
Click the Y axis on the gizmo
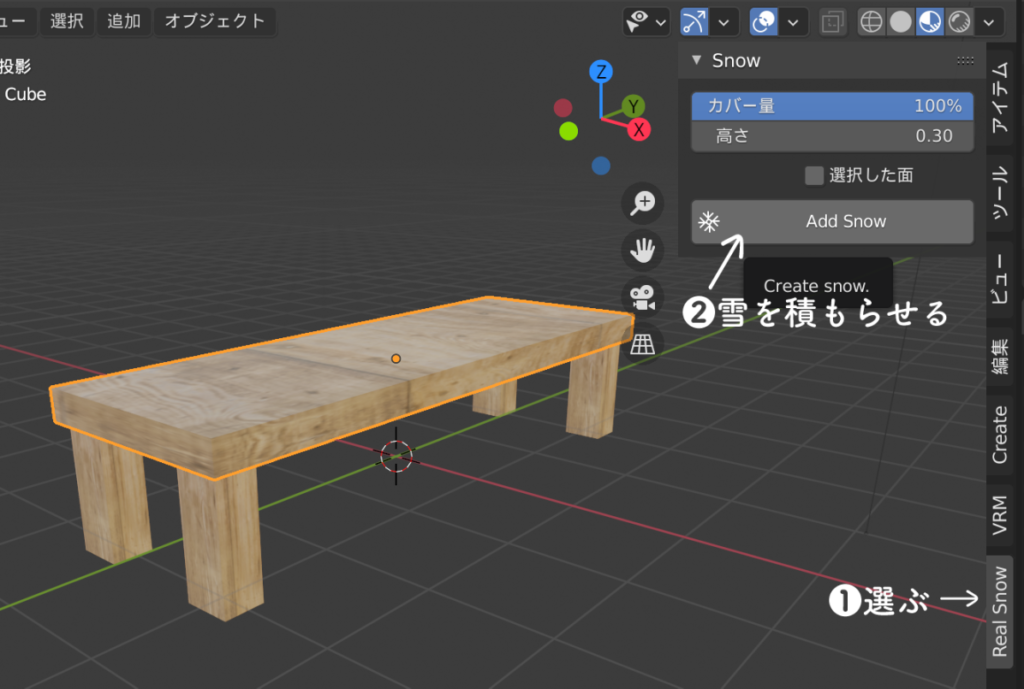click(633, 106)
